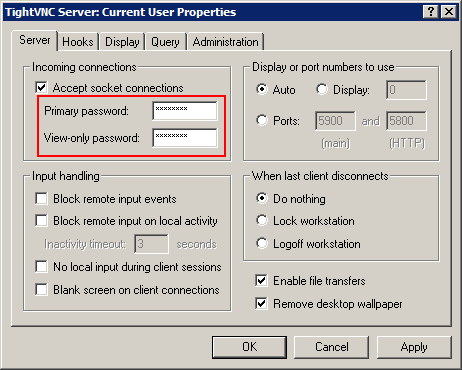Go to the Query tab
462x370 pixels.
click(x=165, y=42)
